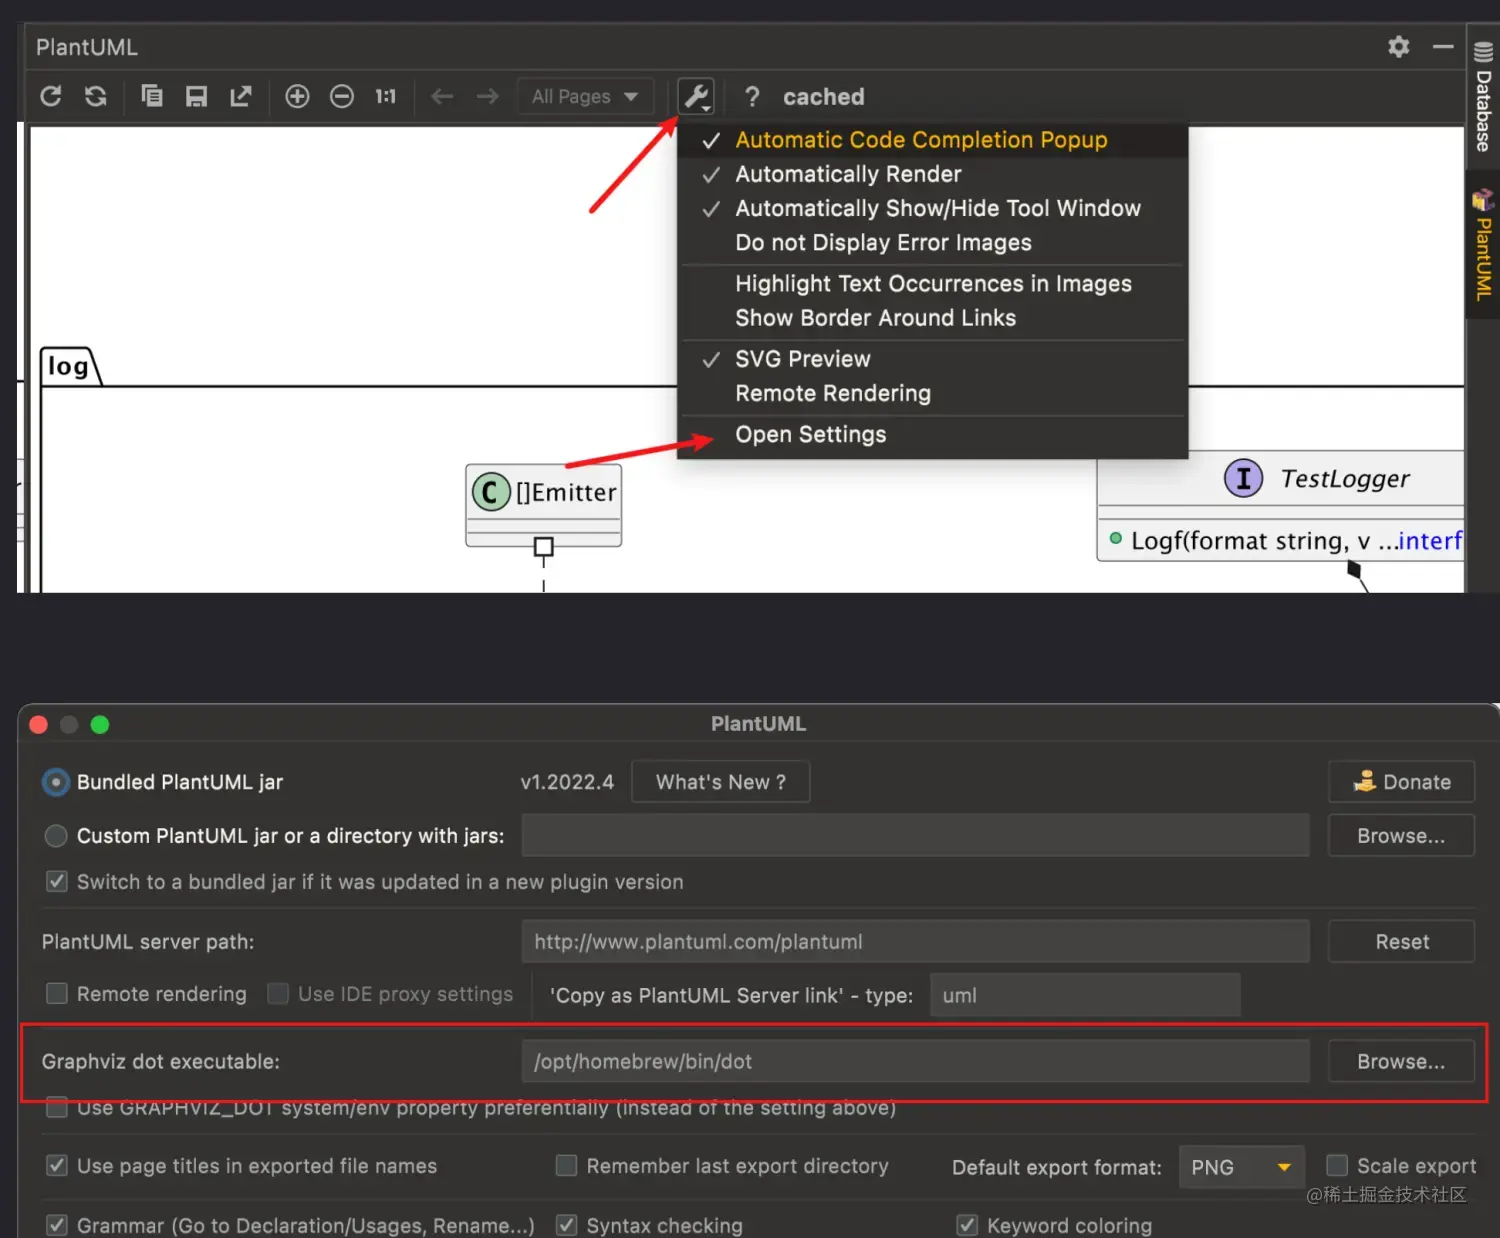Click the question mark help icon

coord(752,97)
